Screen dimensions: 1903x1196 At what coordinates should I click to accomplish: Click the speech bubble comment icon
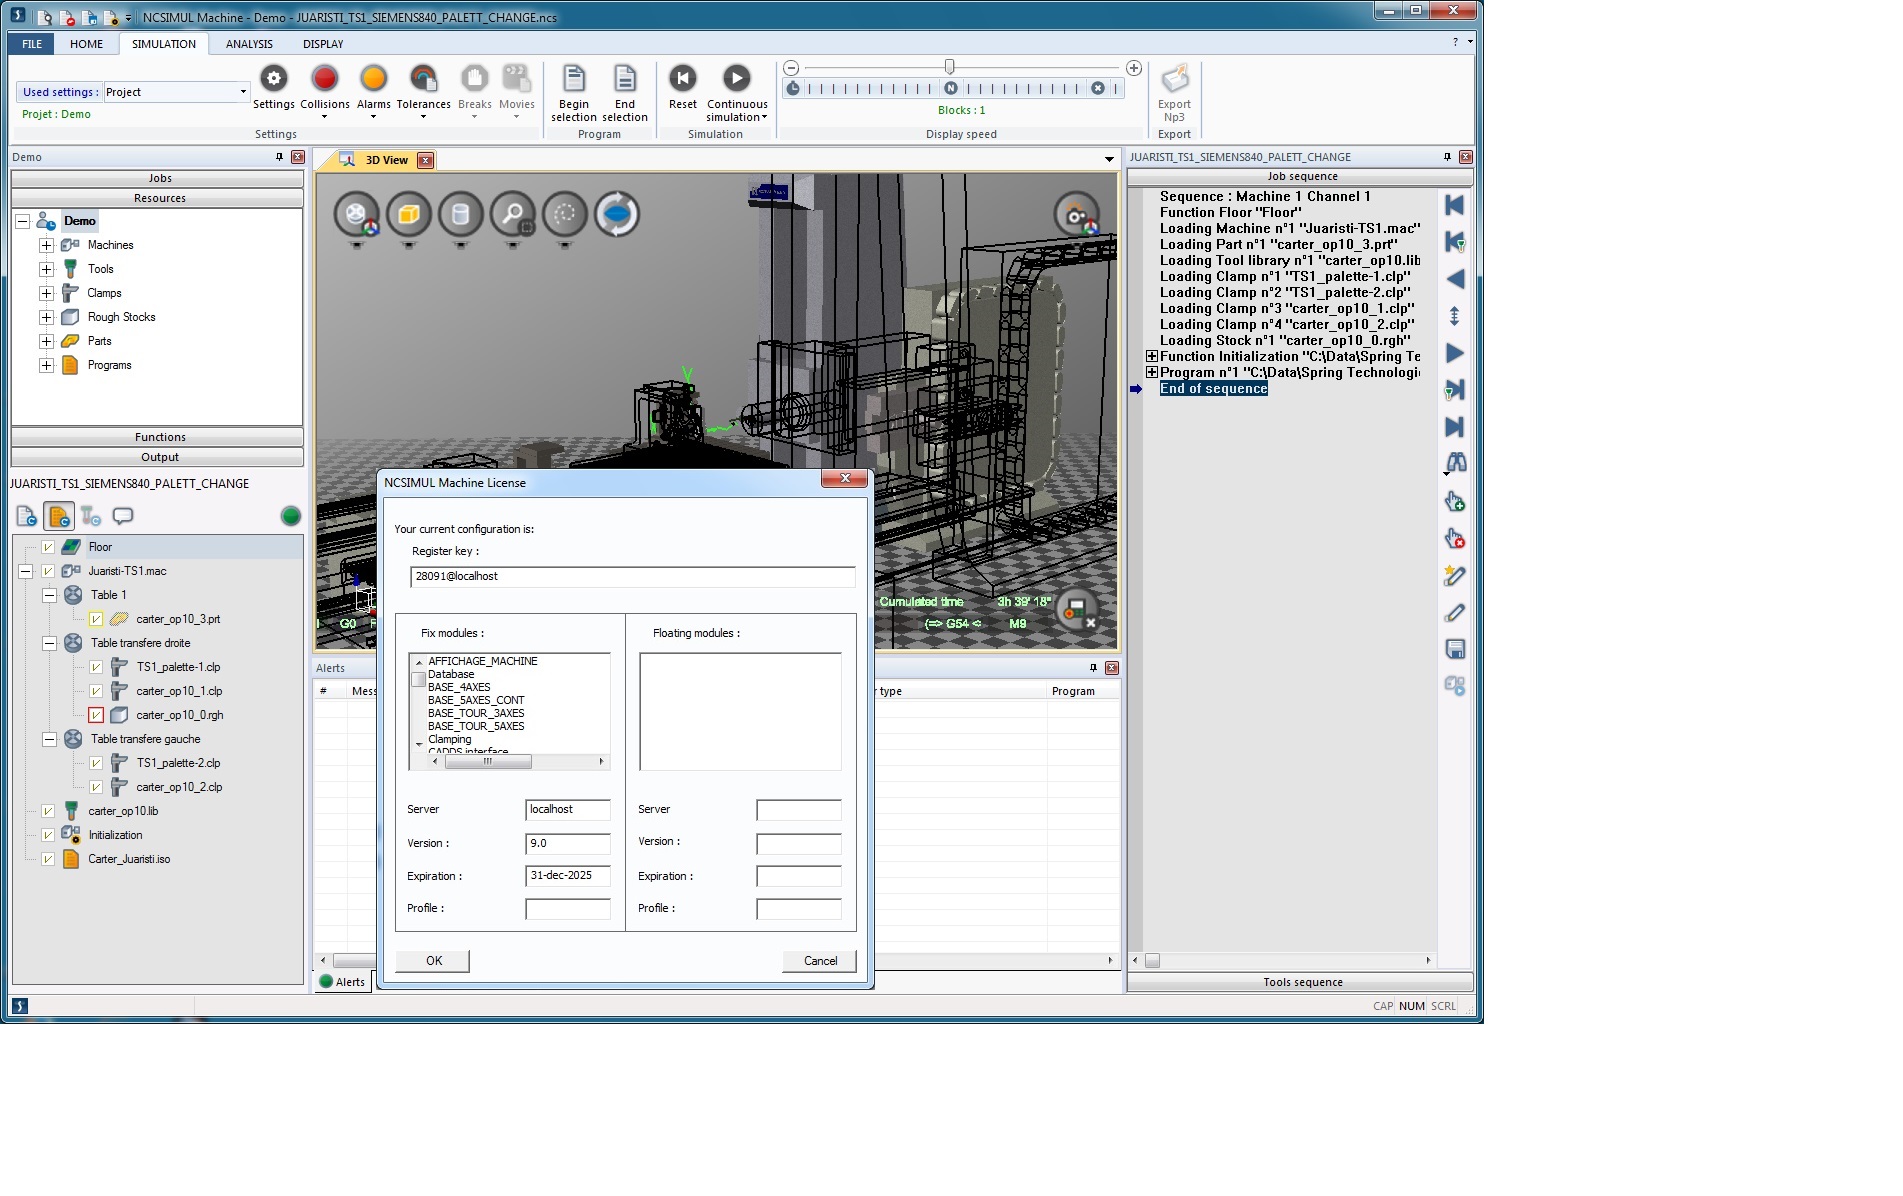123,516
